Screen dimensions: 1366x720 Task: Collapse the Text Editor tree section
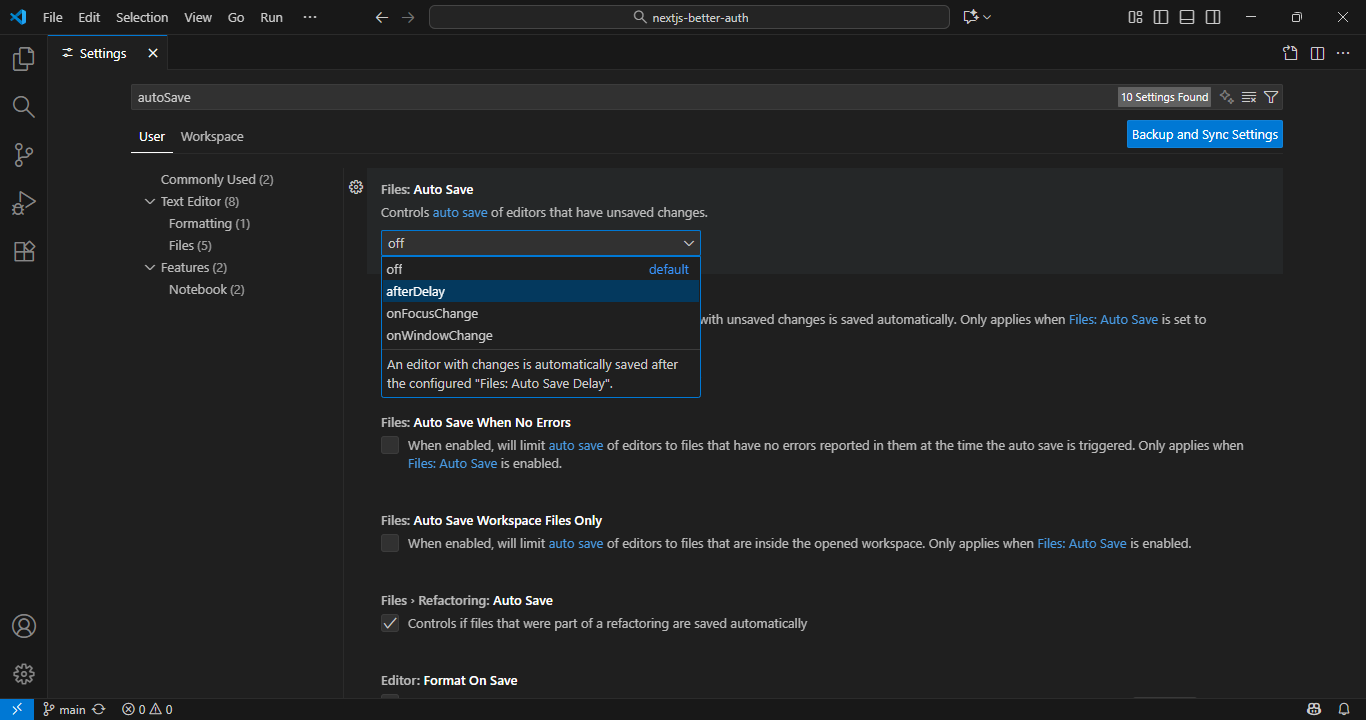(150, 202)
